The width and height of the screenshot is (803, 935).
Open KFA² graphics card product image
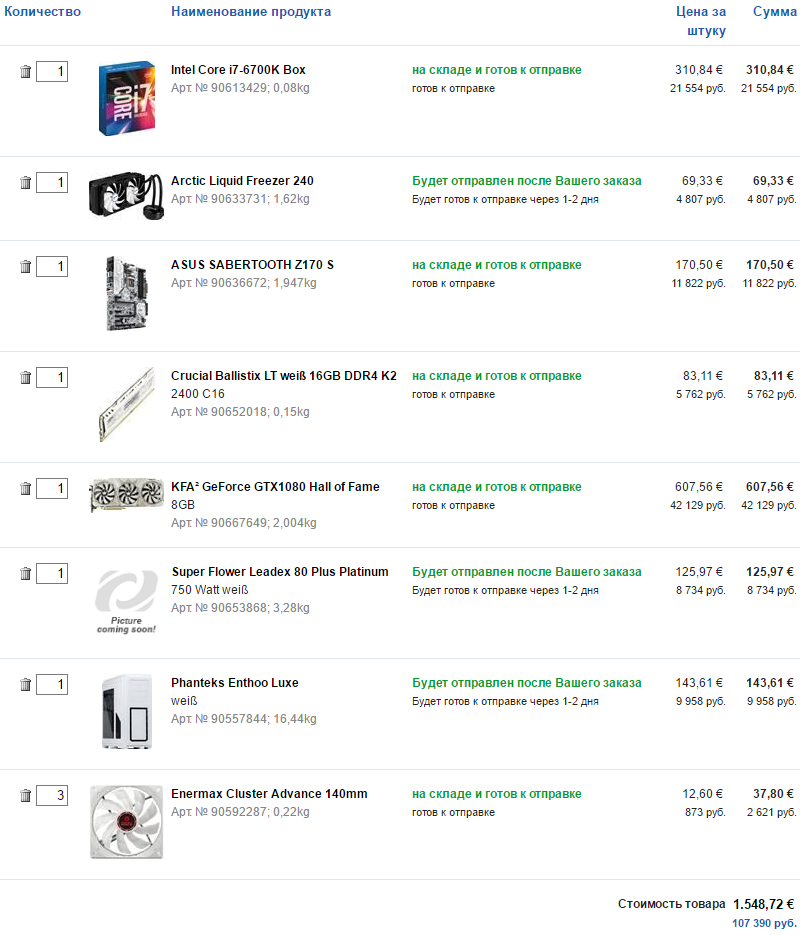pos(126,495)
